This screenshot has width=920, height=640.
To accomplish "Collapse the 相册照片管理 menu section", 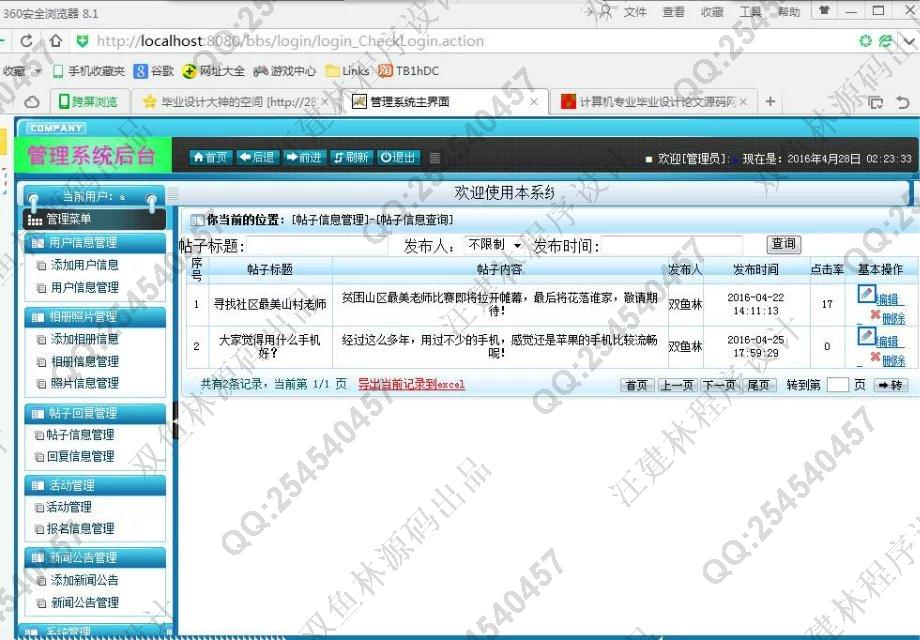I will (95, 317).
